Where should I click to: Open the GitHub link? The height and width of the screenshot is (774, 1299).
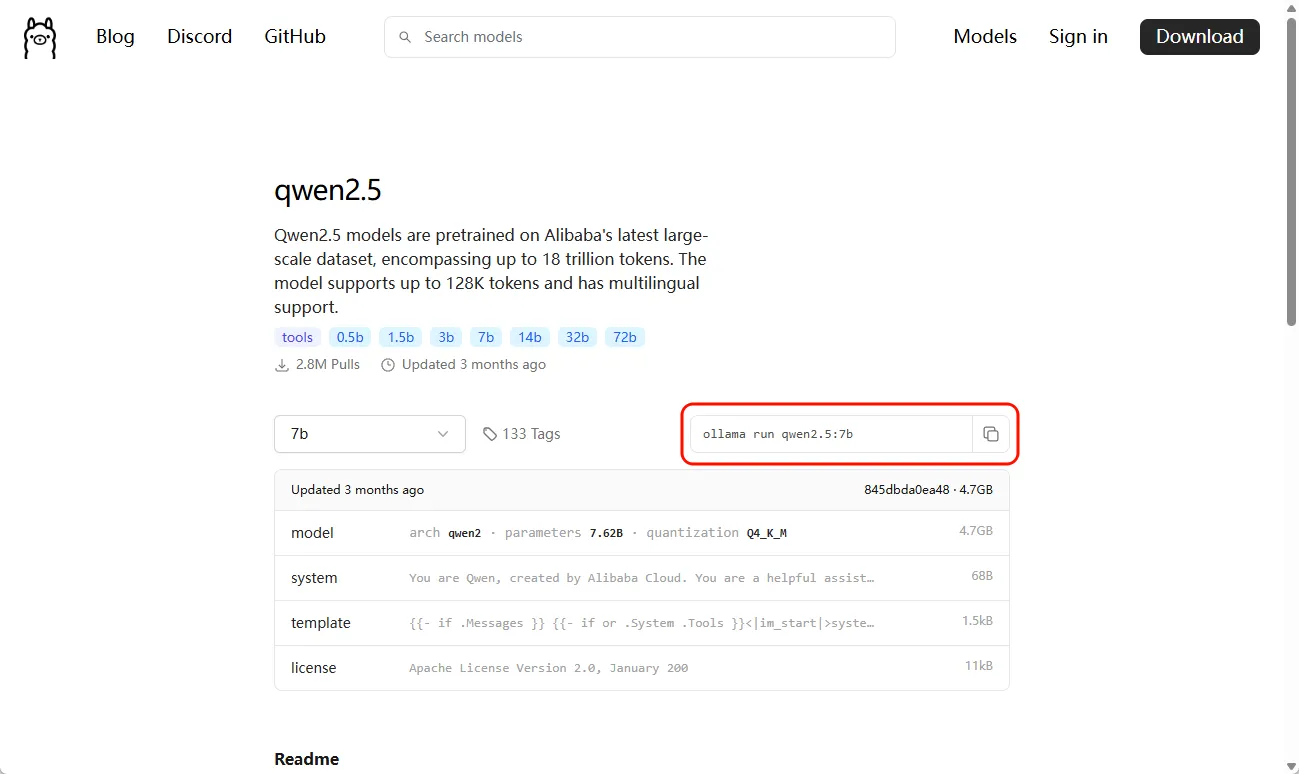click(x=295, y=37)
